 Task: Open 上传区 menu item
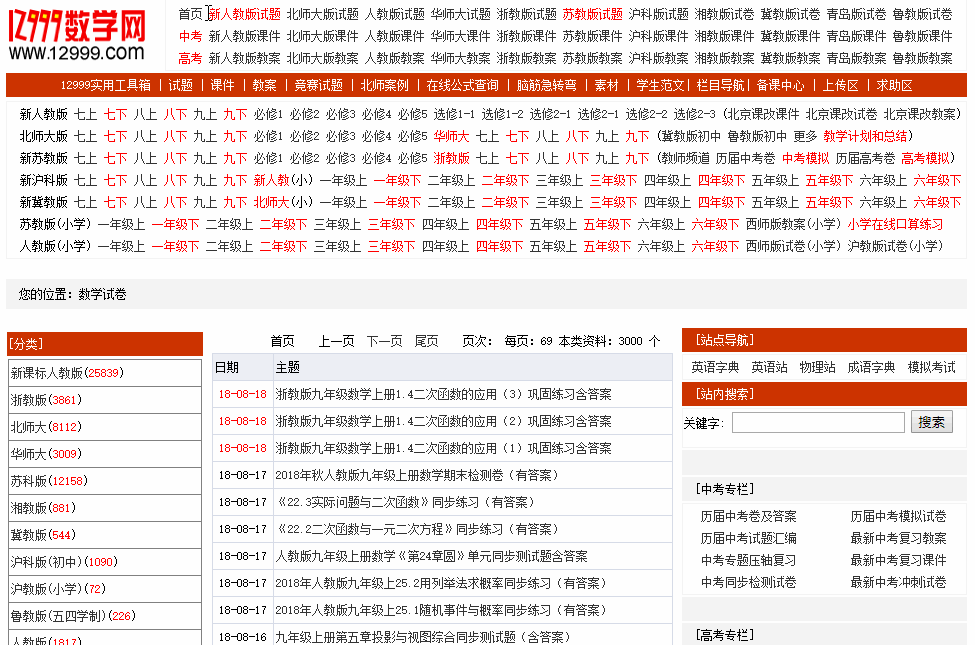pyautogui.click(x=840, y=85)
